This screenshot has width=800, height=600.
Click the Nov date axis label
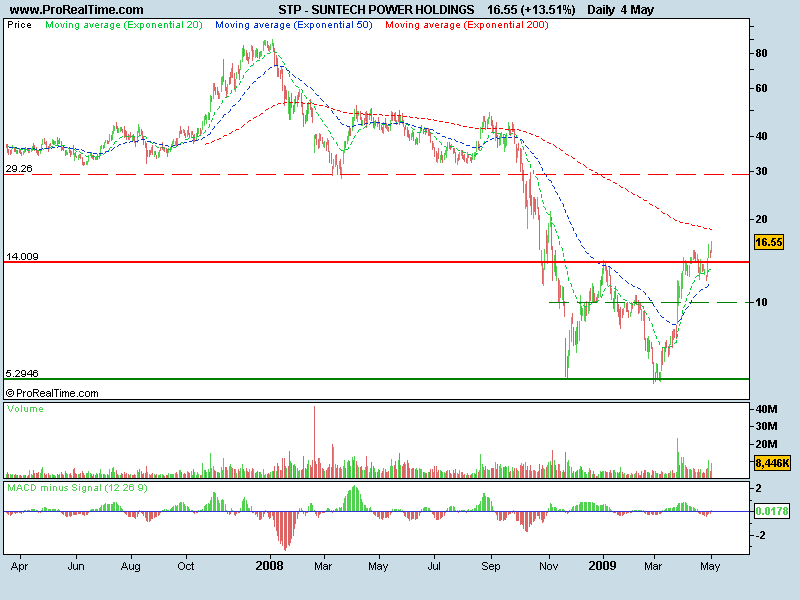pyautogui.click(x=549, y=566)
